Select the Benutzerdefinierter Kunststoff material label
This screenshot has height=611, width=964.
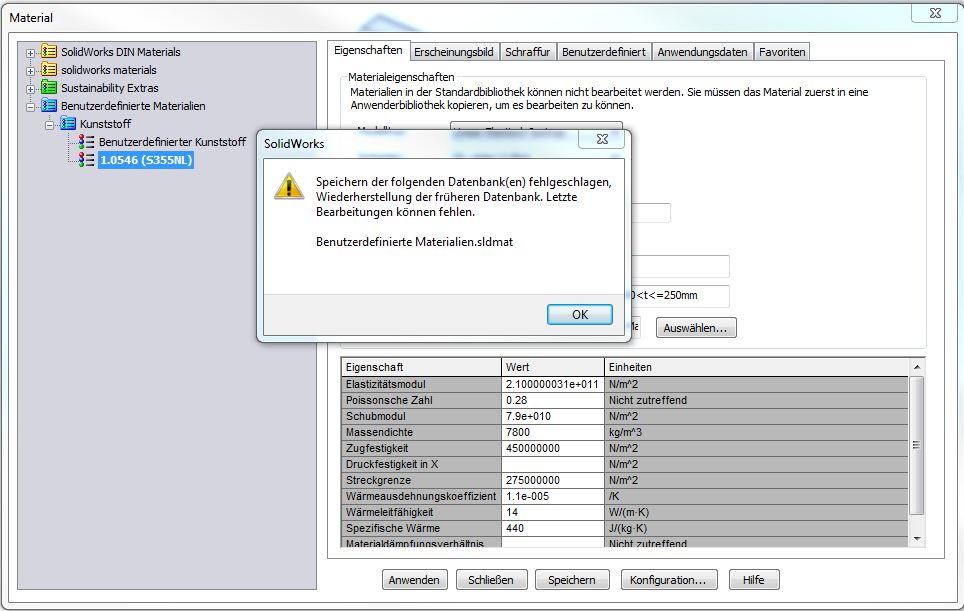click(x=172, y=142)
